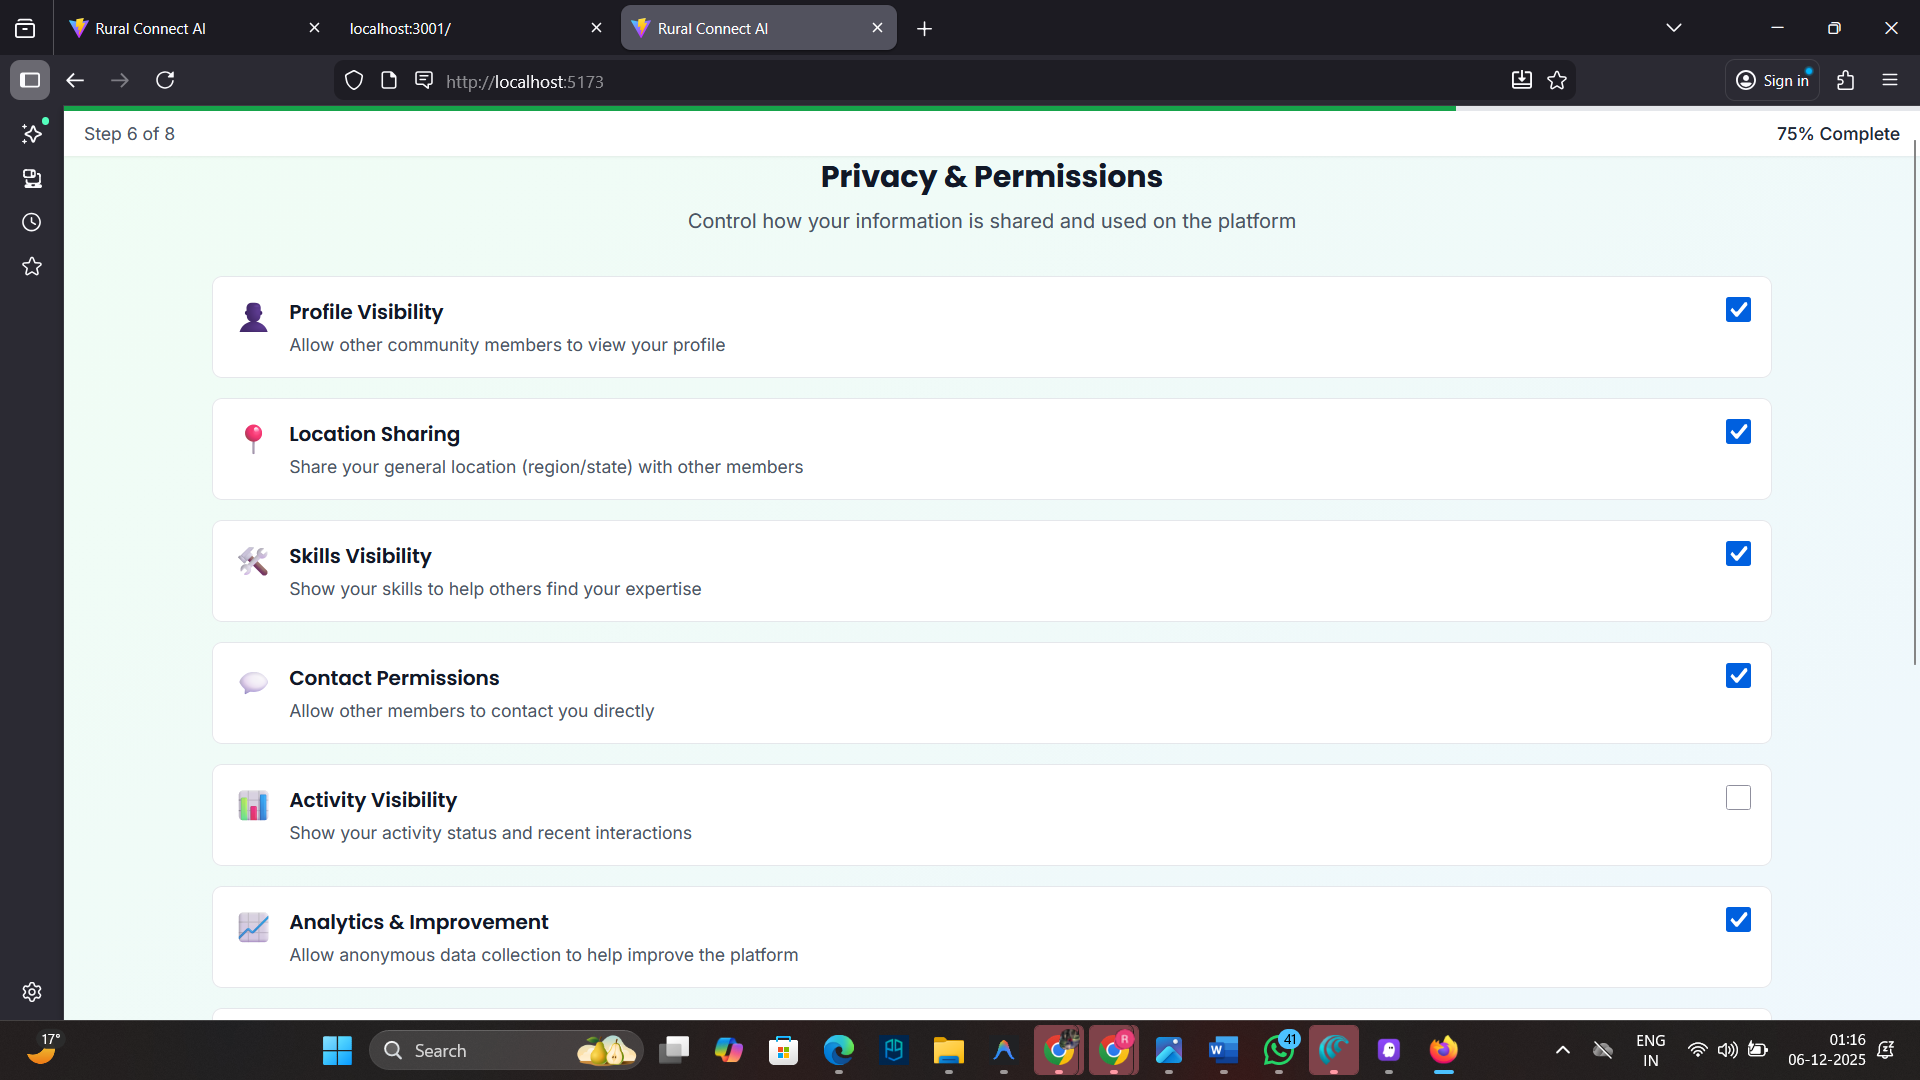Image resolution: width=1920 pixels, height=1080 pixels.
Task: Show hidden icons in the system tray
Action: 1562,1050
